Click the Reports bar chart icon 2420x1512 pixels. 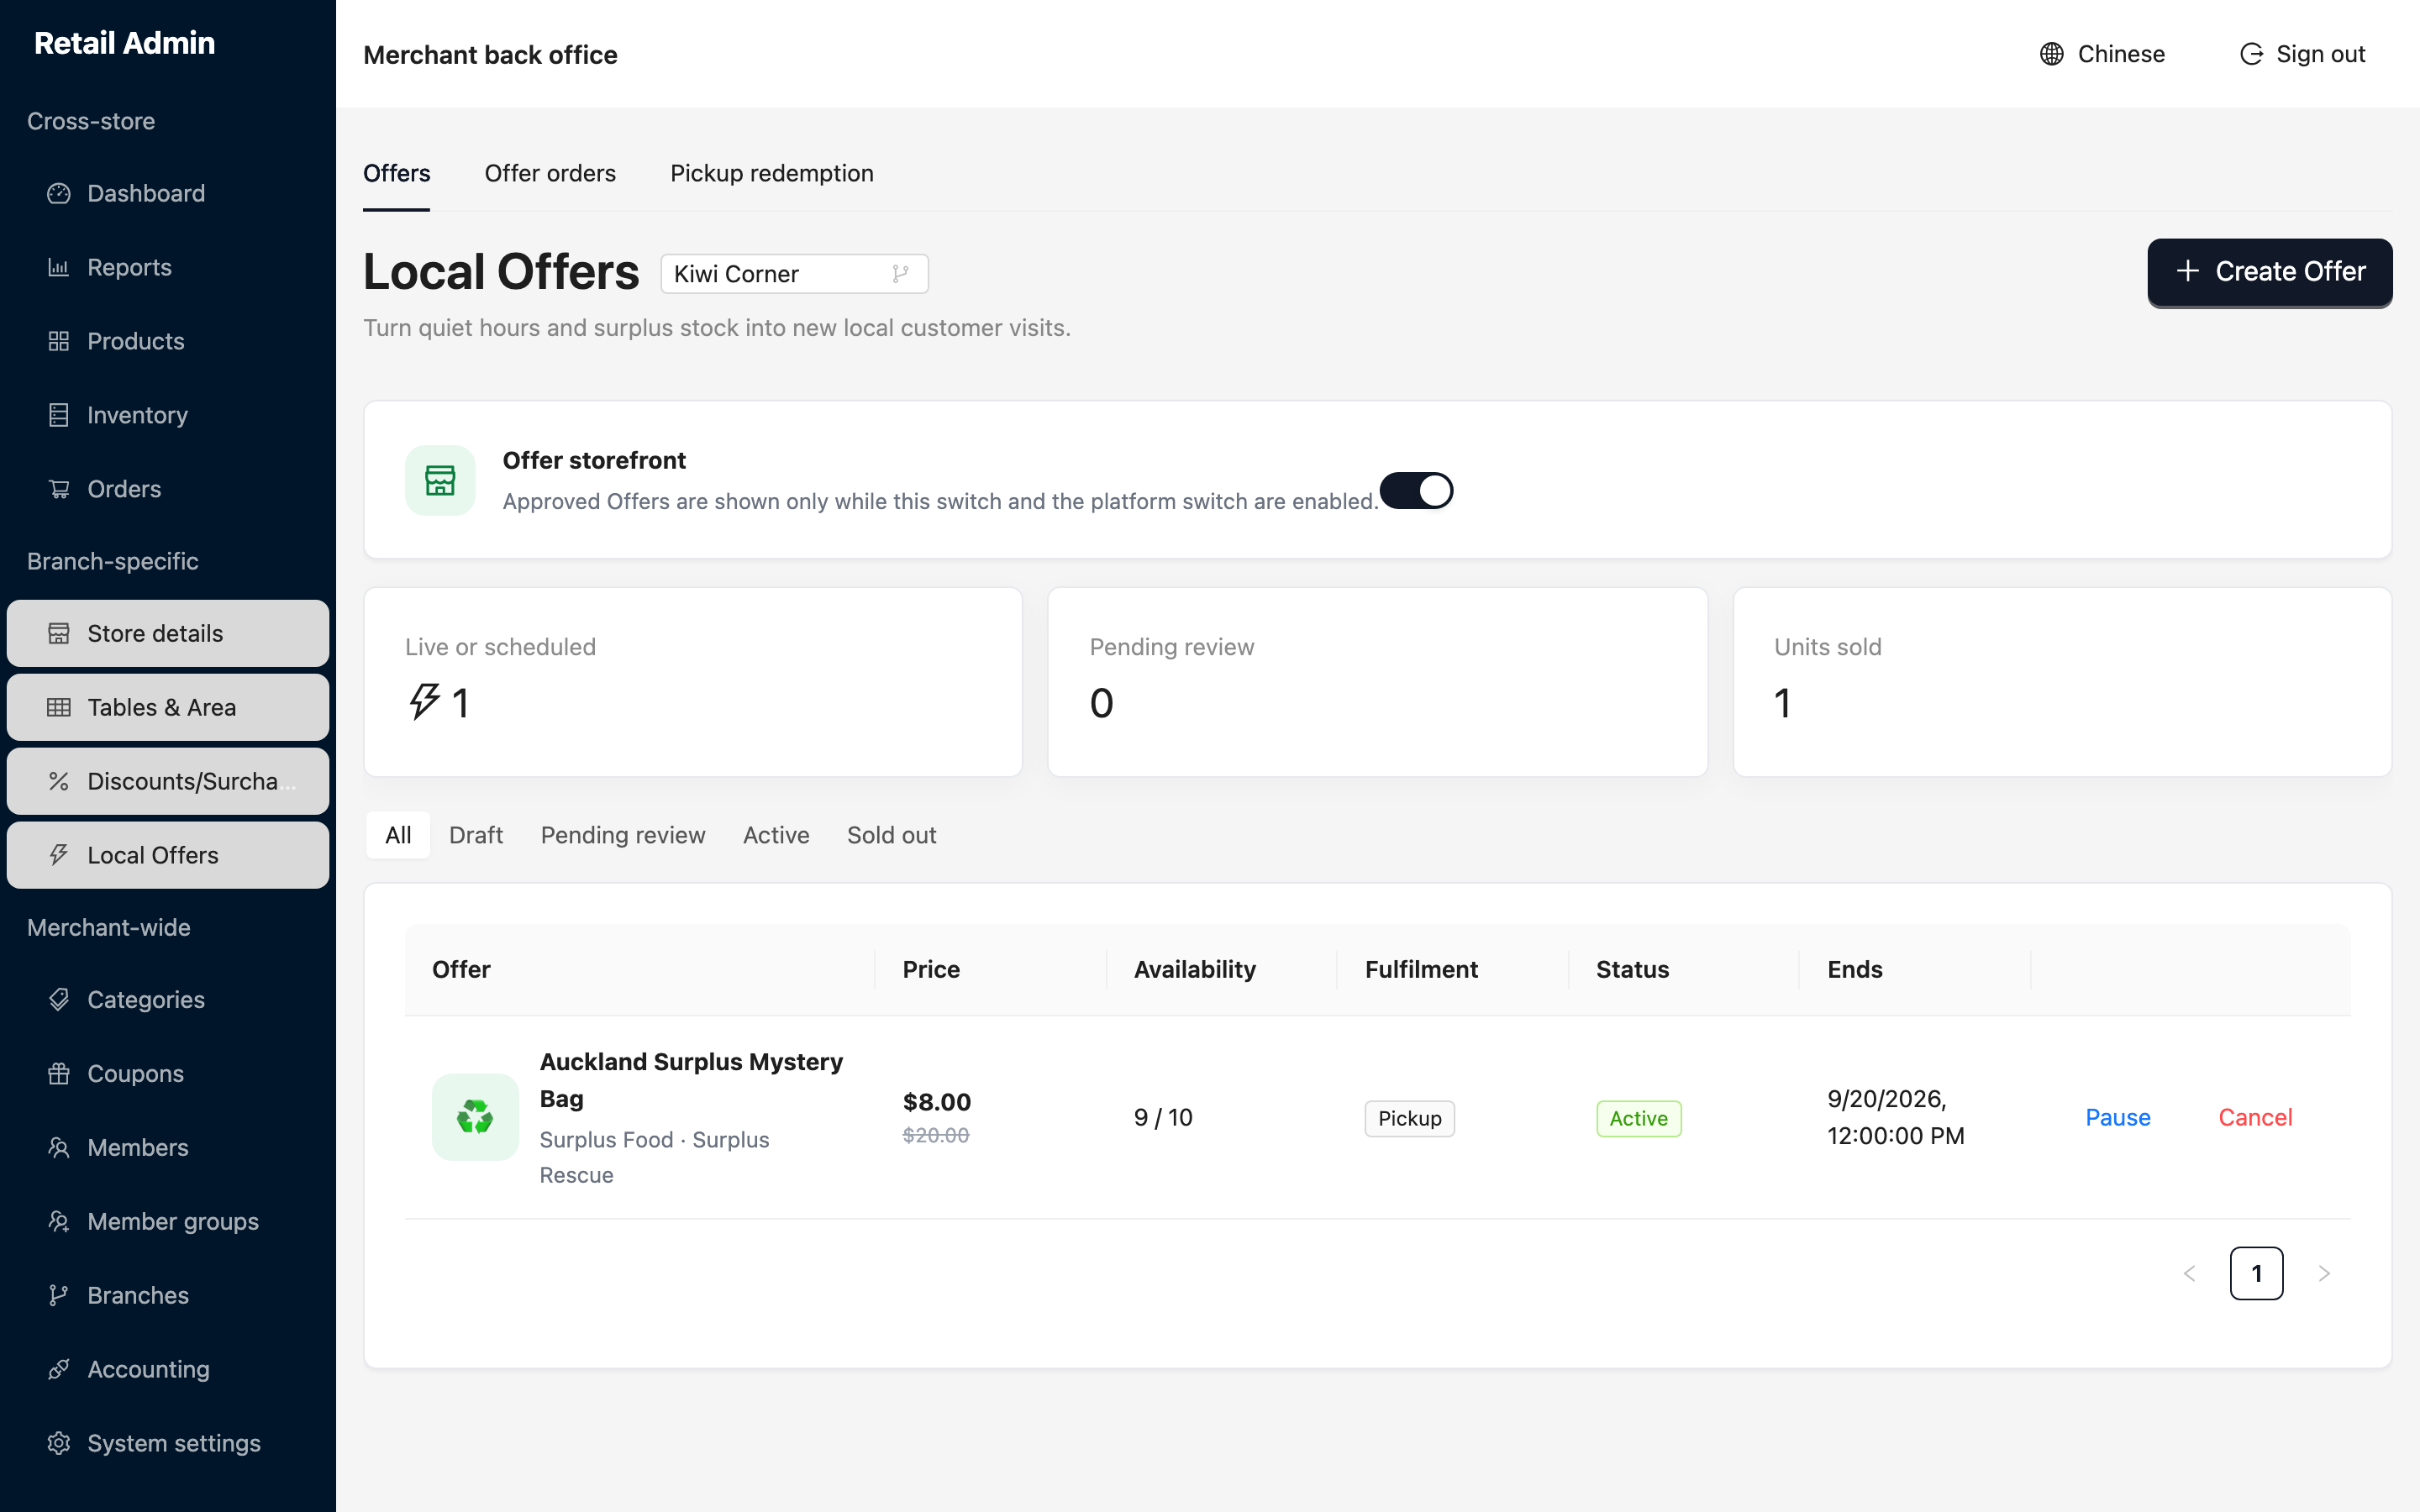59,267
